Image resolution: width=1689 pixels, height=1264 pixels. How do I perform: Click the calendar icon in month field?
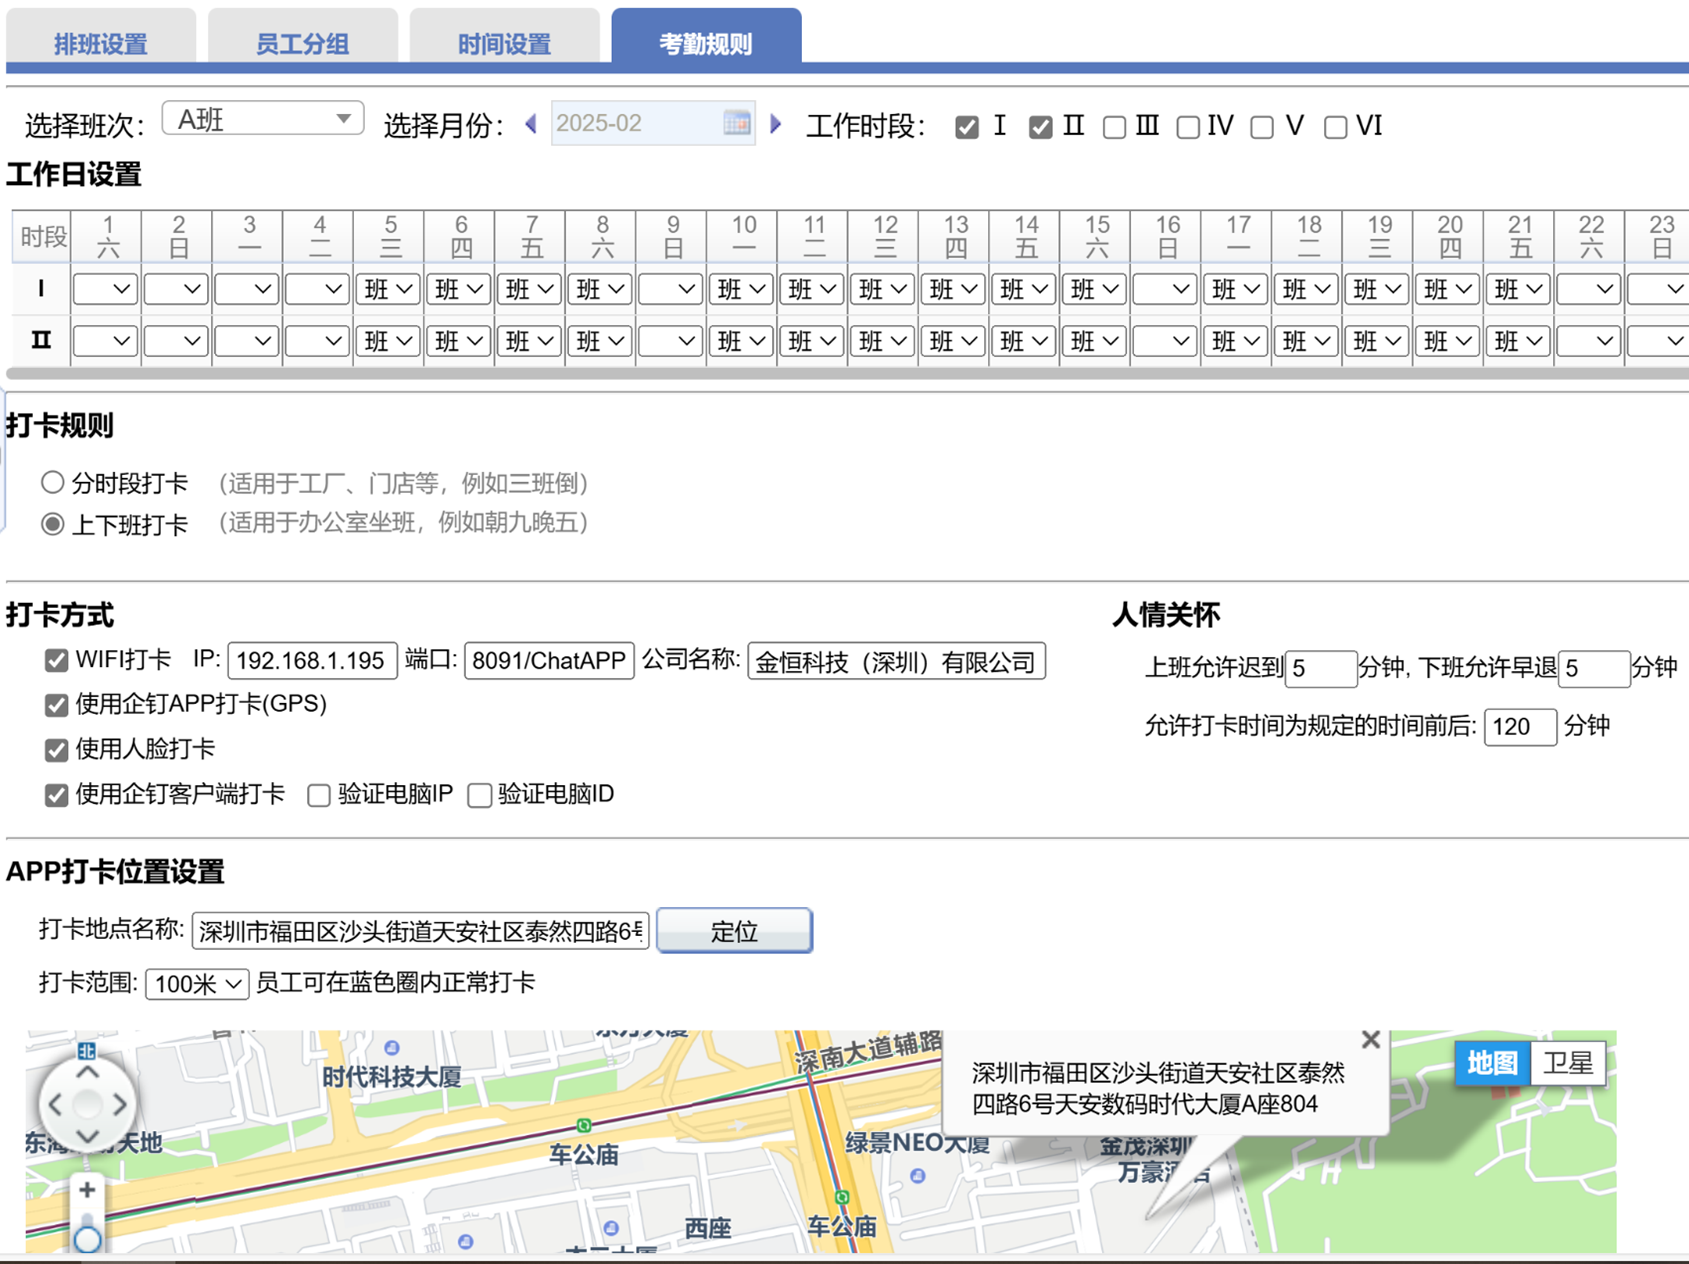(736, 123)
